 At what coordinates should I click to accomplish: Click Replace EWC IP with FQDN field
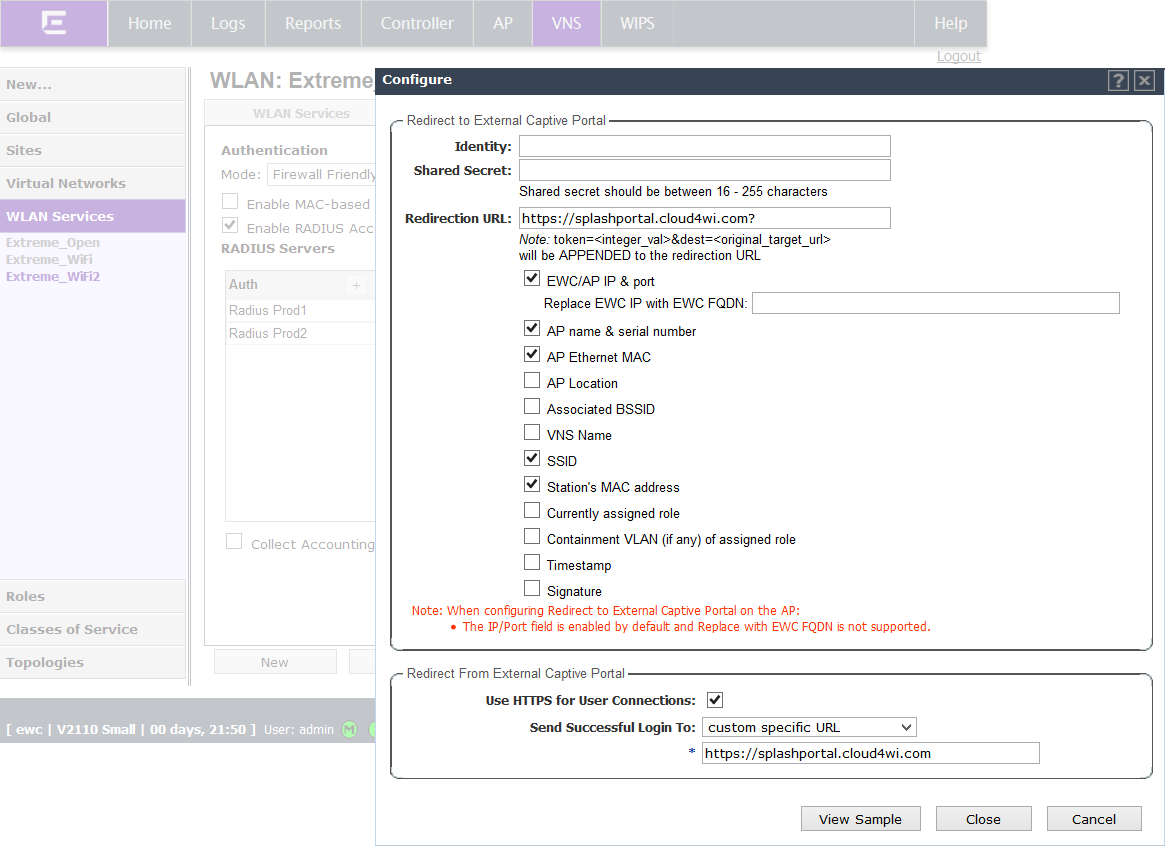pyautogui.click(x=935, y=303)
